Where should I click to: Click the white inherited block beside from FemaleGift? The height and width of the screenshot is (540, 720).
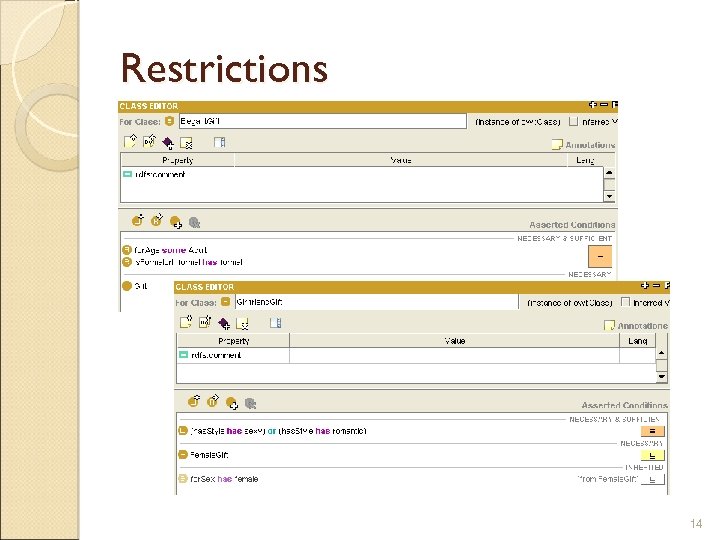[652, 479]
